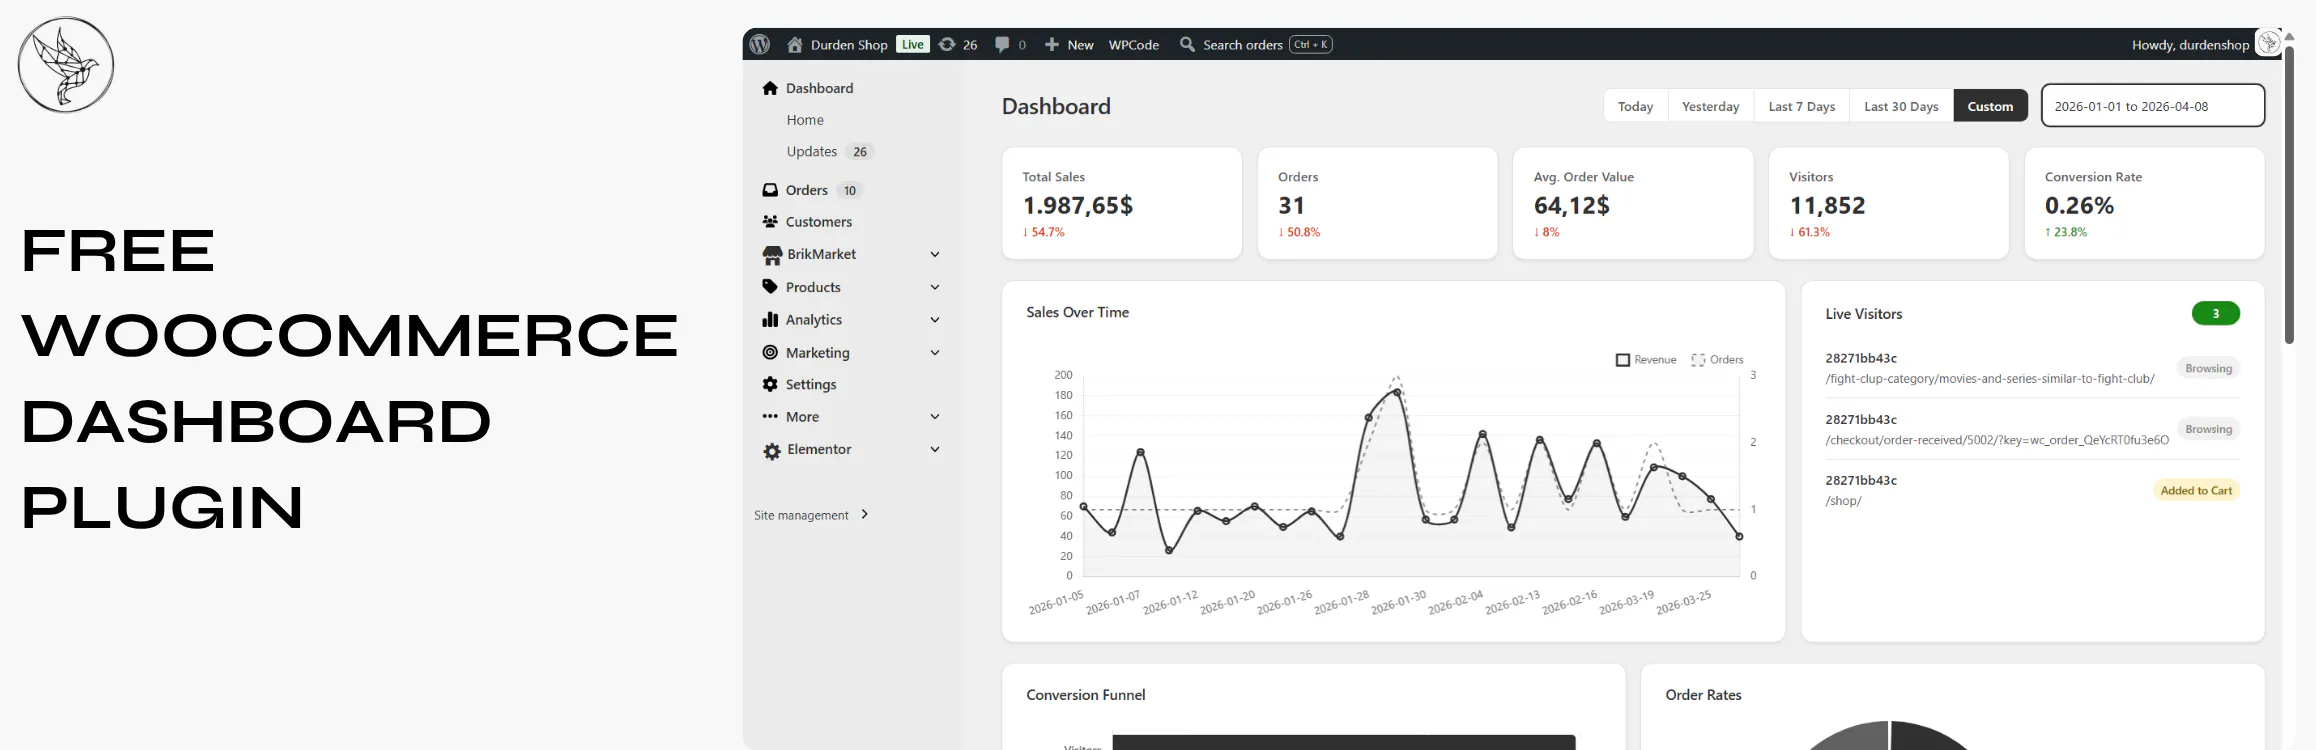Switch to Last 30 Days range
The height and width of the screenshot is (750, 2316).
tap(1901, 106)
